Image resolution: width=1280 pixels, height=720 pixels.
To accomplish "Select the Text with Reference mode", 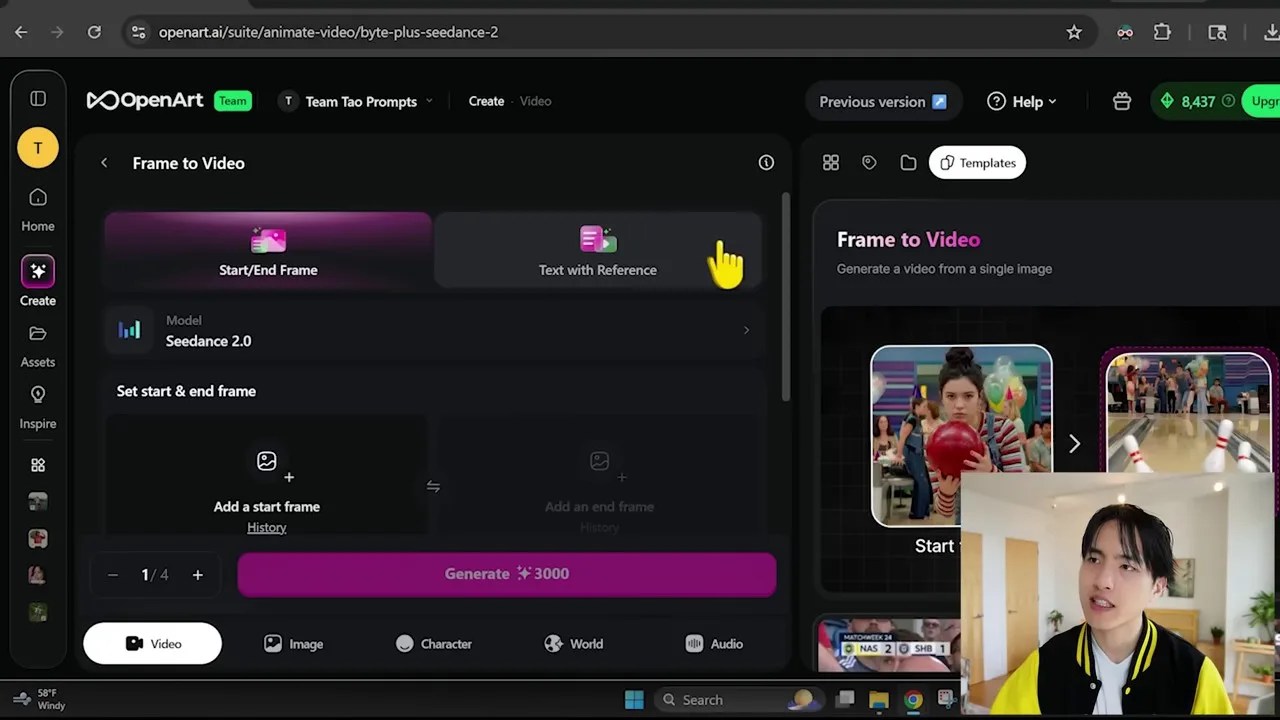I will coord(598,250).
